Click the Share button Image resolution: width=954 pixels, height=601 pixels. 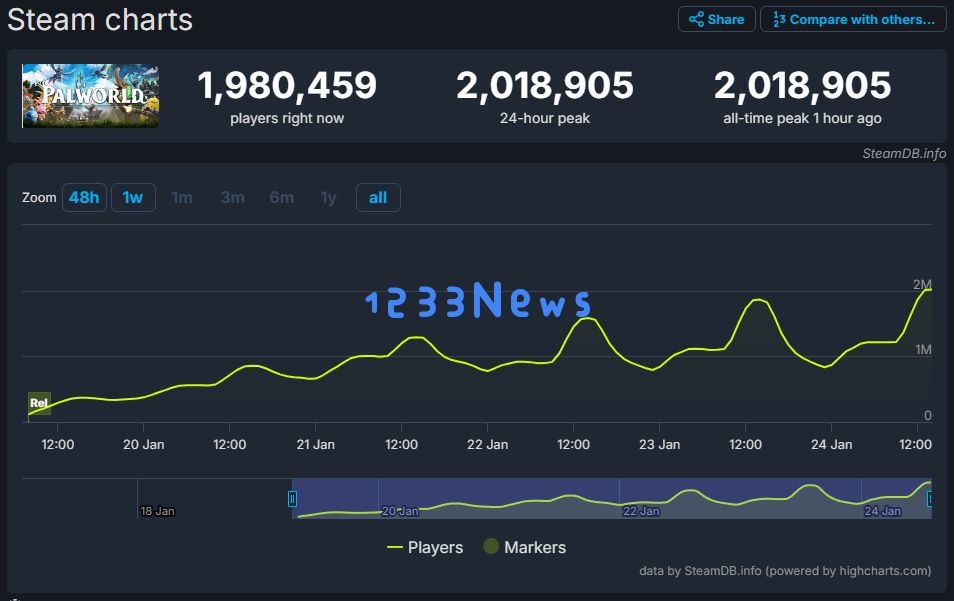click(716, 19)
